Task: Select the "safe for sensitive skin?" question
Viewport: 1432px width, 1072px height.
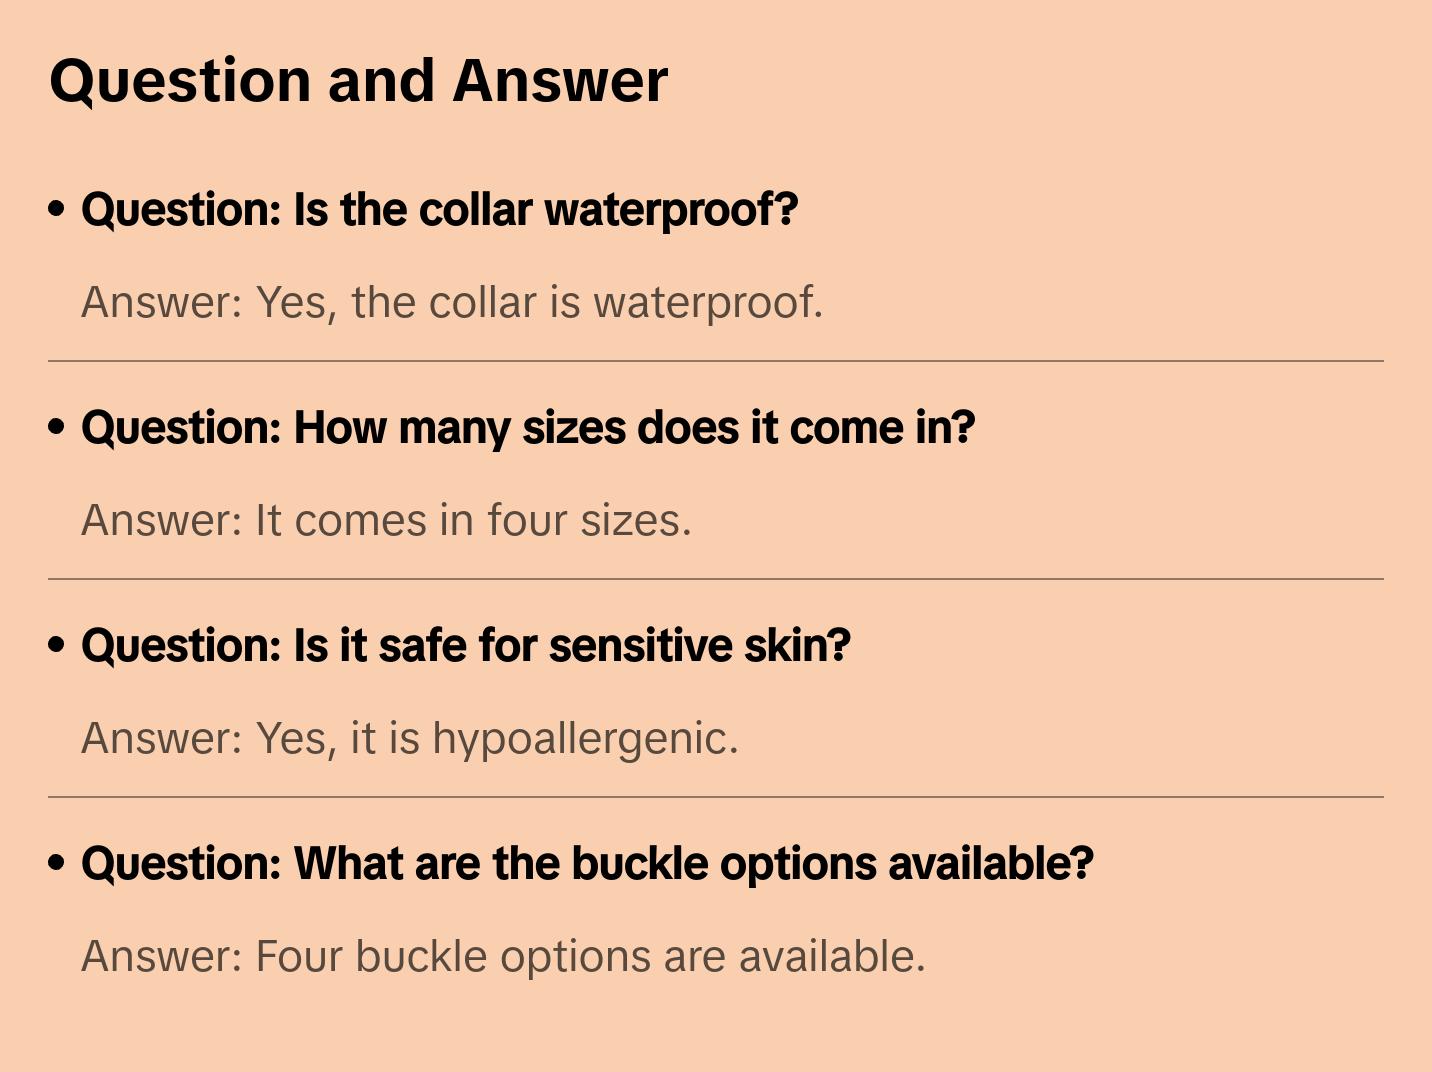Action: click(466, 646)
